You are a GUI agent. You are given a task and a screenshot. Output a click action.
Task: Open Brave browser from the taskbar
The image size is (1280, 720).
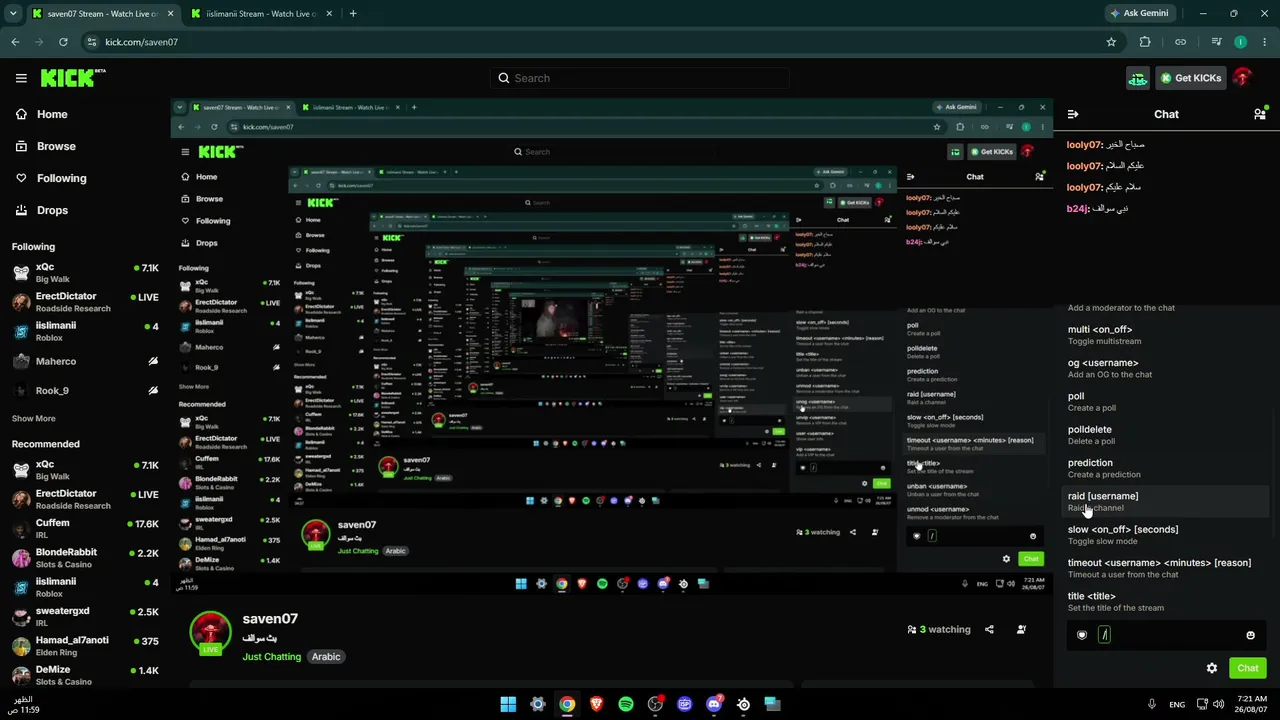point(597,704)
